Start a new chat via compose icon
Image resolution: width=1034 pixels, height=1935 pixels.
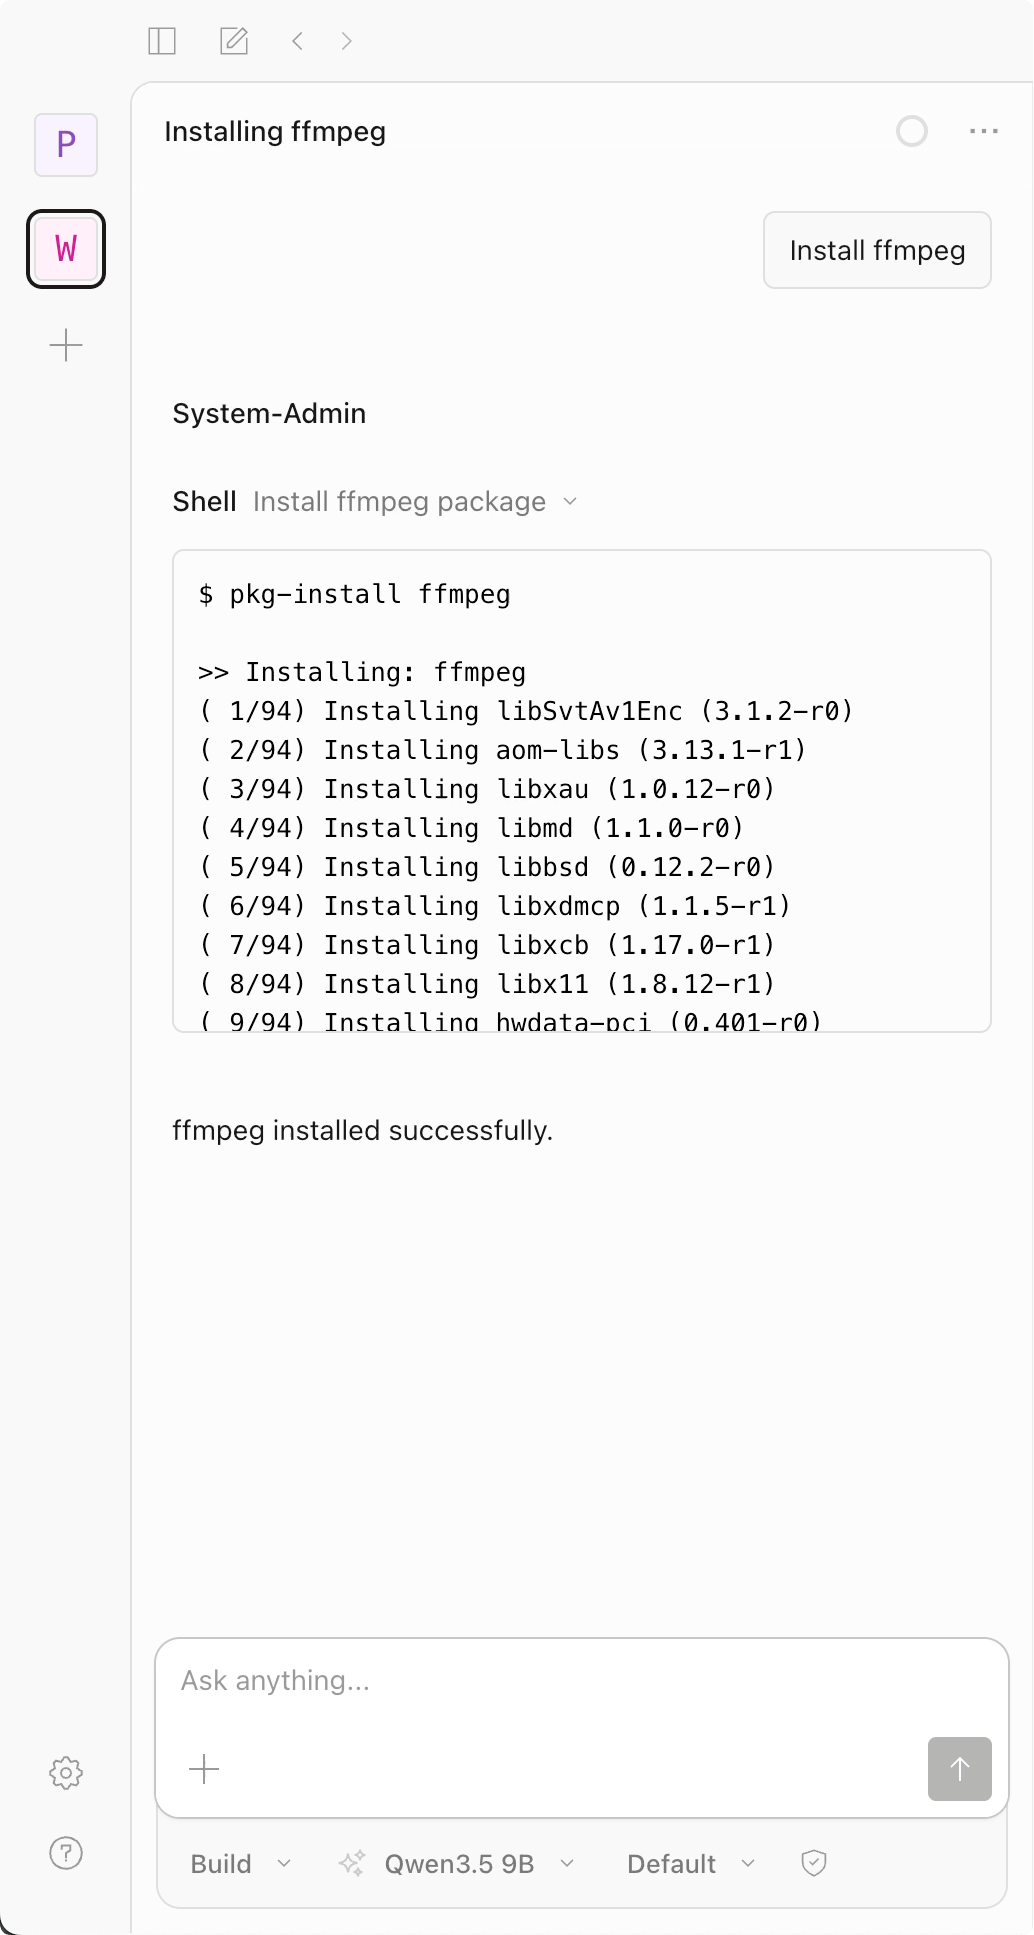click(x=234, y=41)
